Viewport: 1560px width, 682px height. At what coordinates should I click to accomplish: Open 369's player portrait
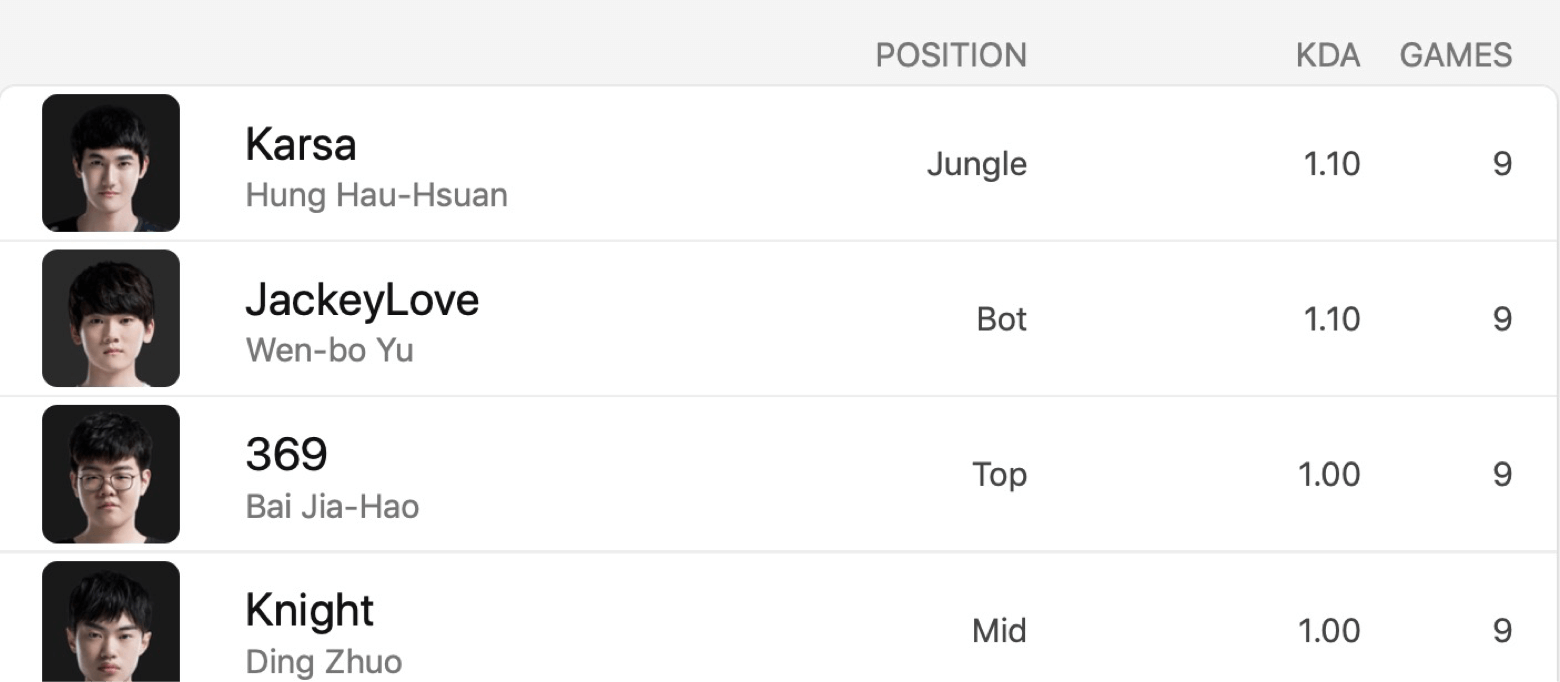[111, 474]
